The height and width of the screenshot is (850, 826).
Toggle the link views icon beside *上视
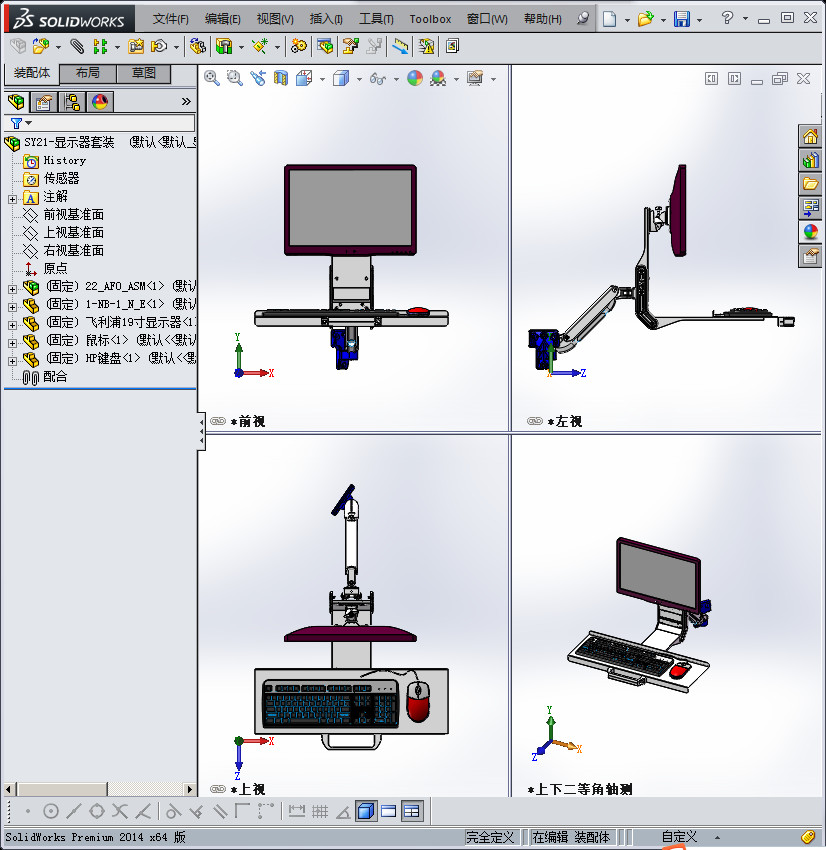pos(218,789)
